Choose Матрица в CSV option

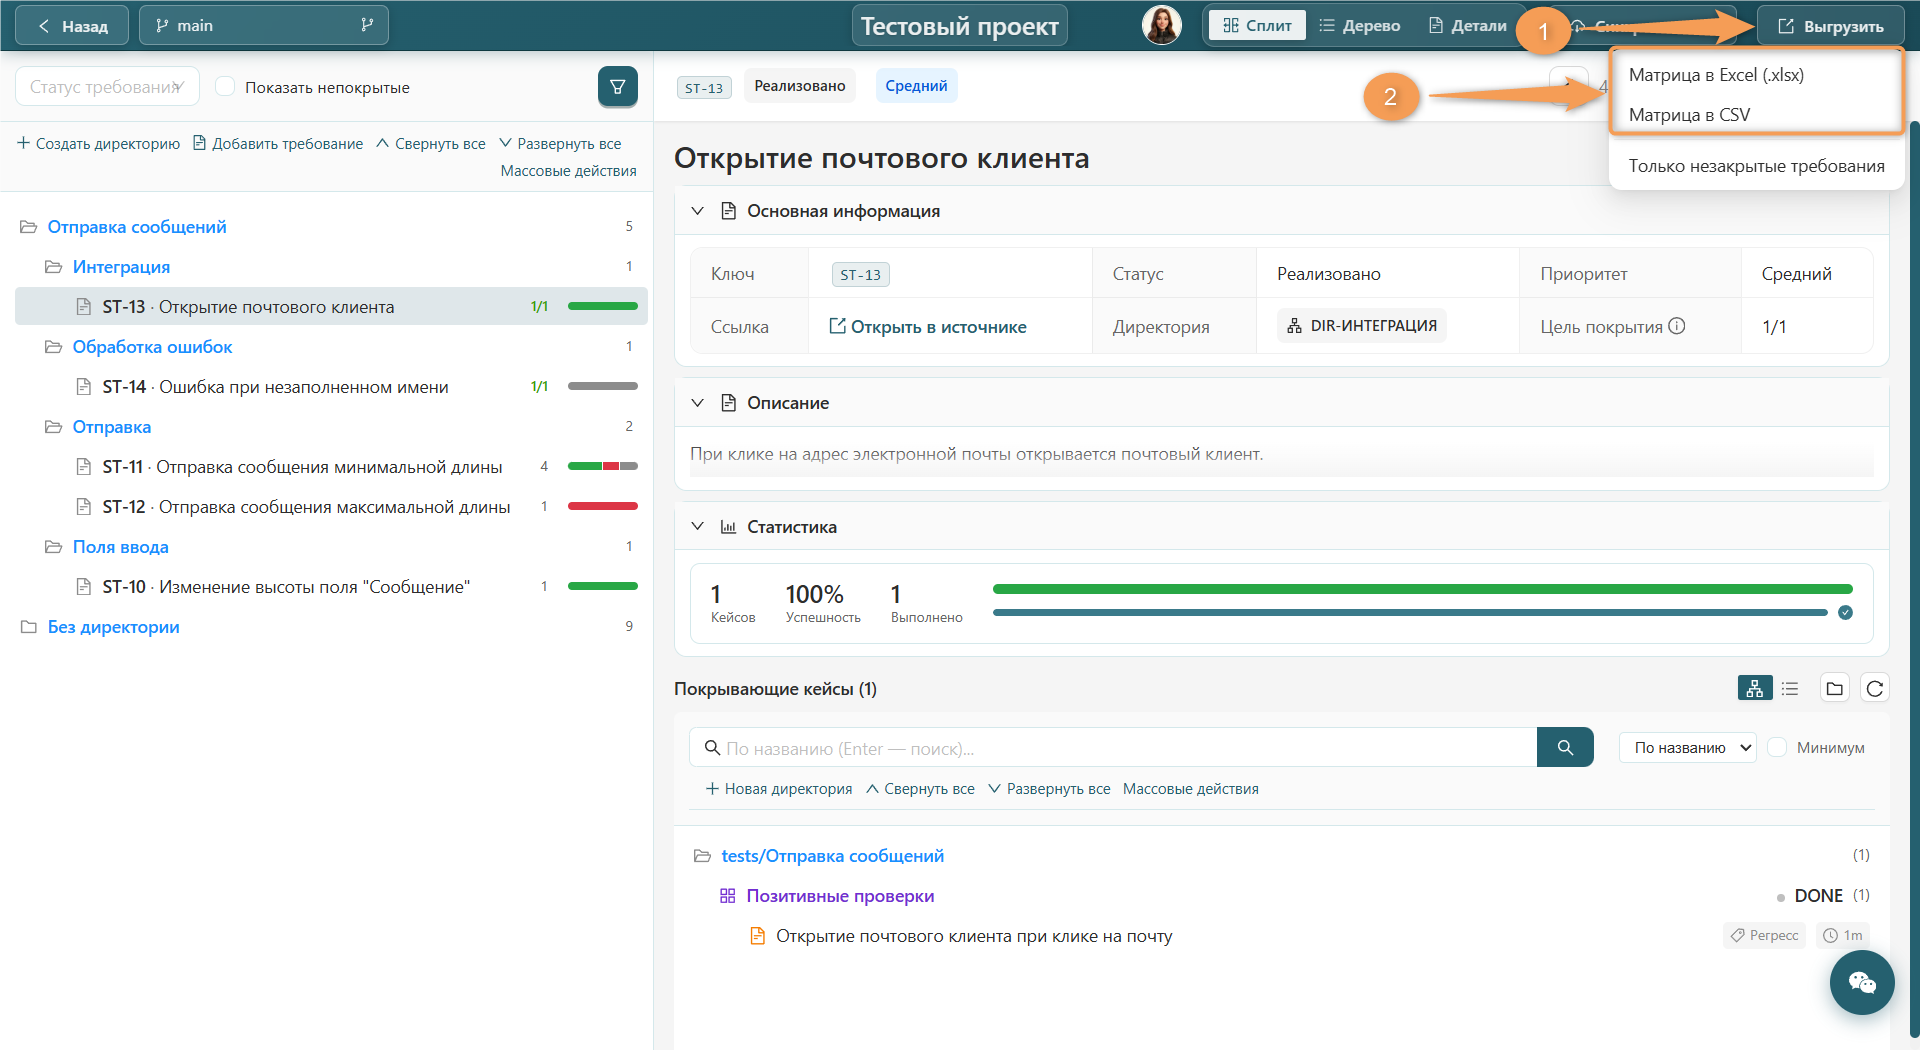coord(1689,115)
